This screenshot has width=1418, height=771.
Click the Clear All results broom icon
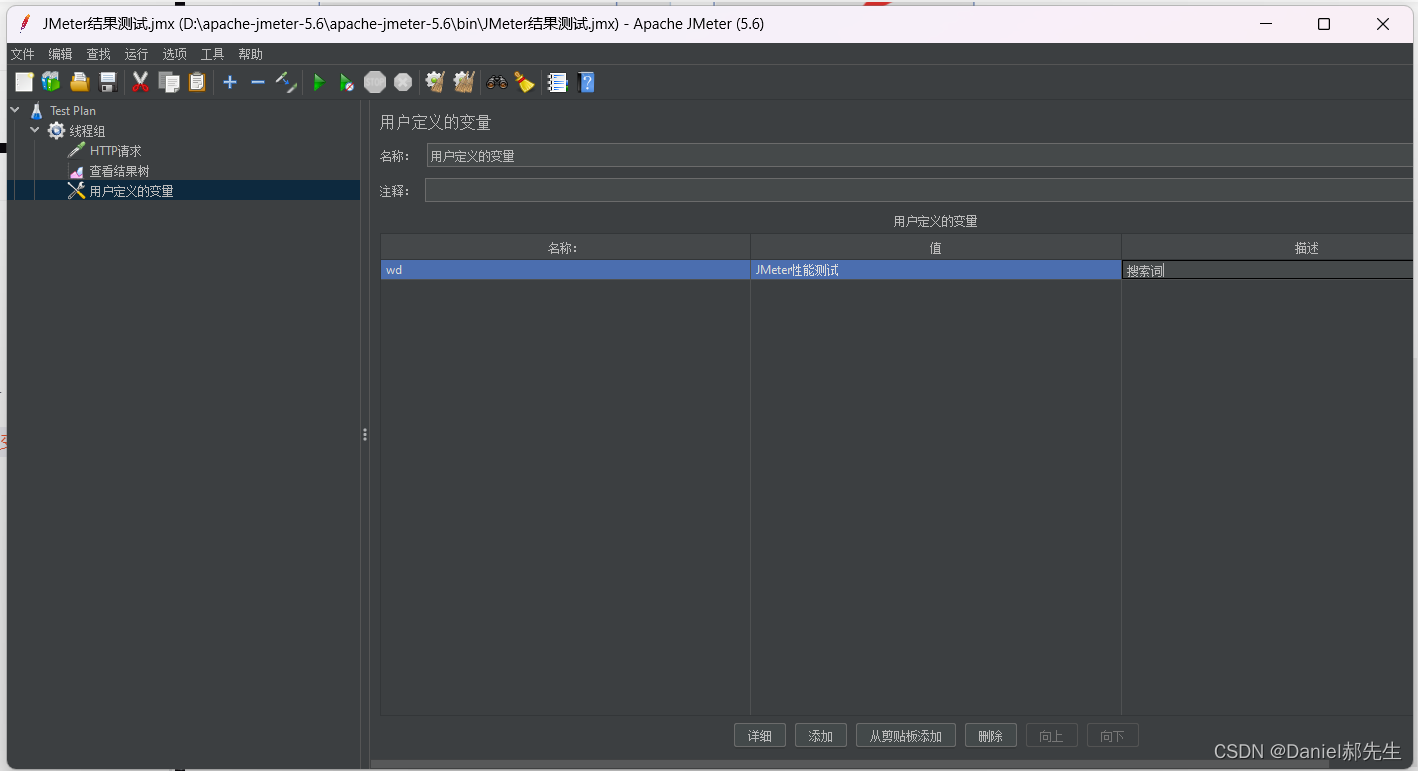[x=463, y=82]
